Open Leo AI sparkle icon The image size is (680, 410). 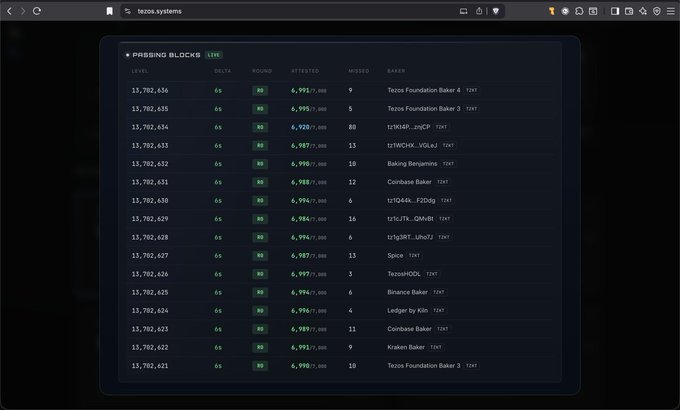click(x=643, y=11)
